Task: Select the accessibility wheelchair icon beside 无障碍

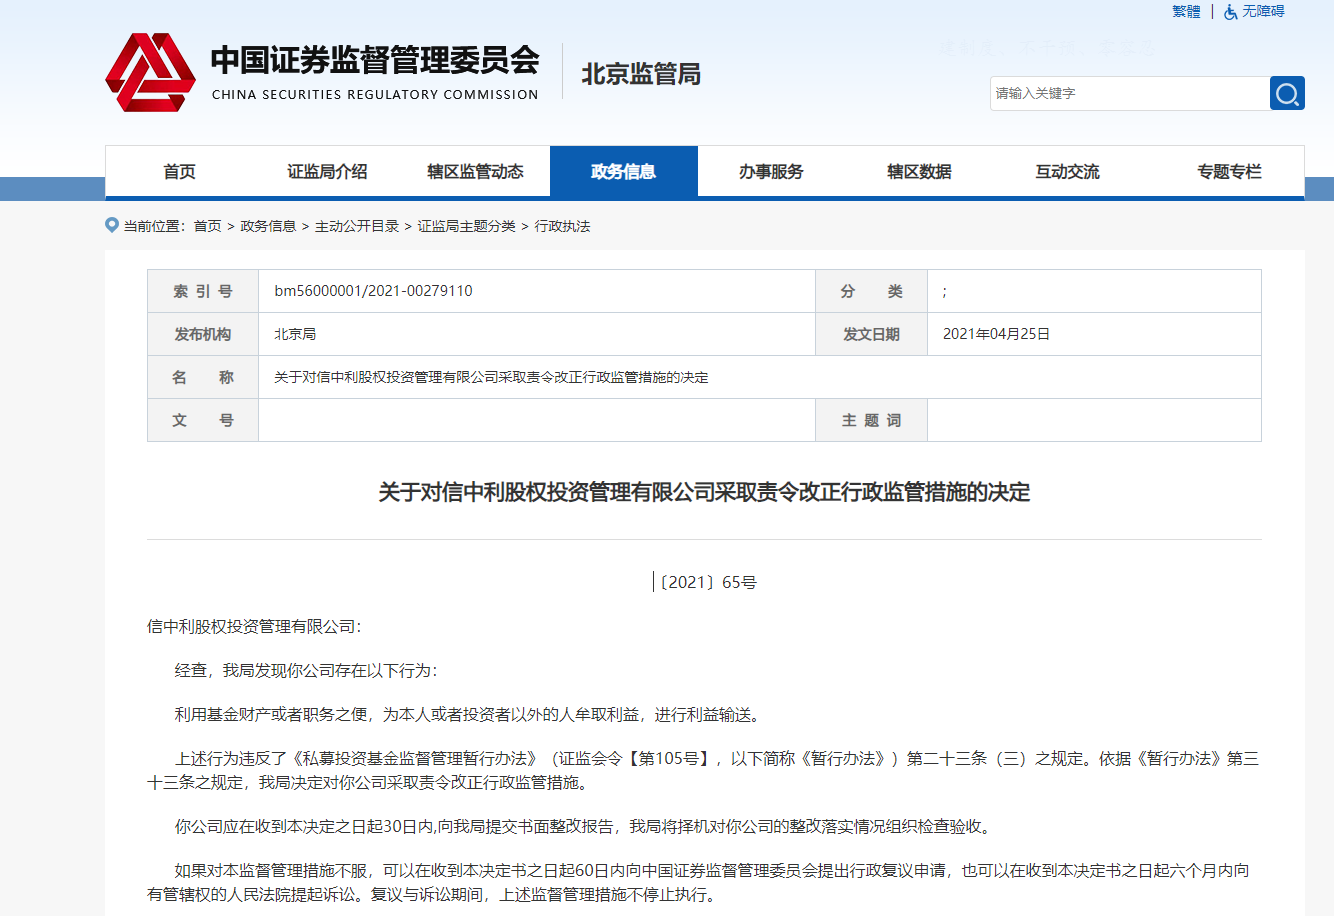Action: click(x=1228, y=11)
